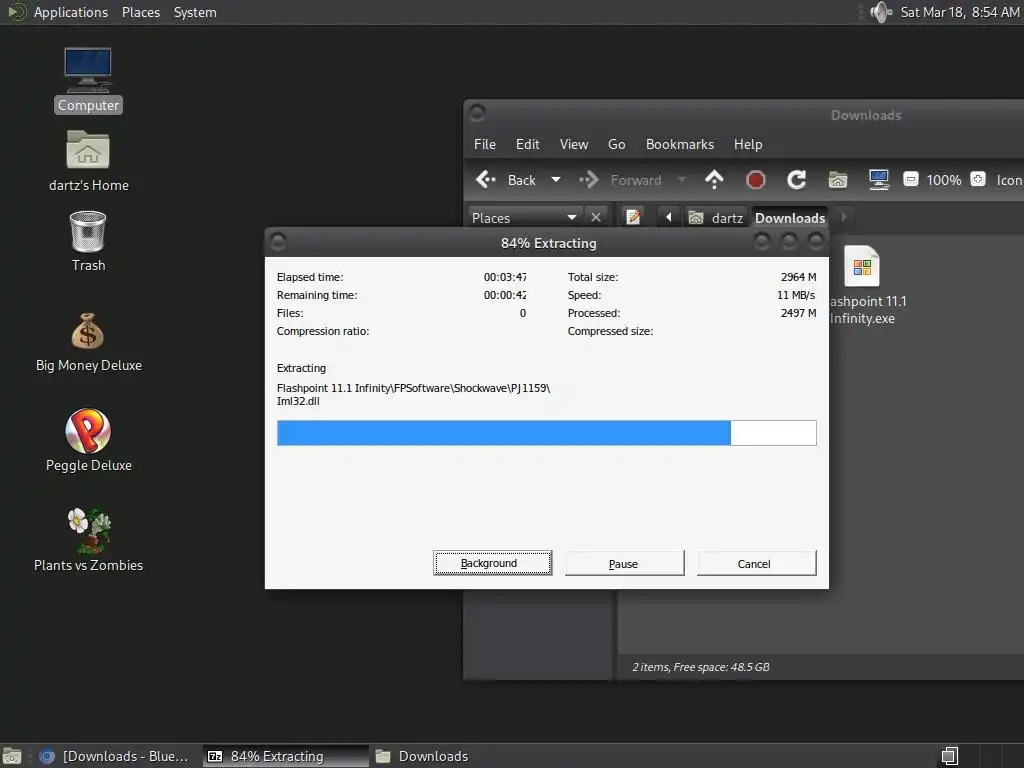
Task: Click the Downloads path bar button
Action: point(790,217)
